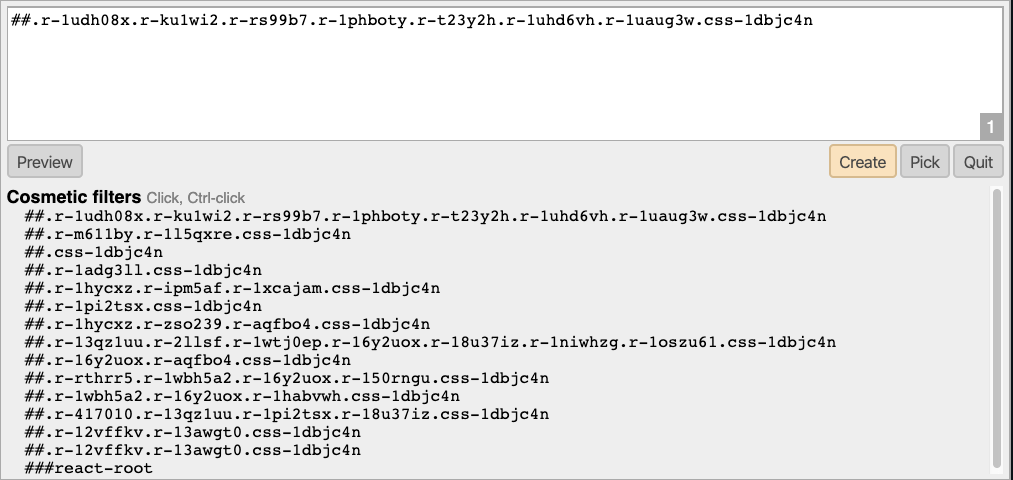Click the Preview button
The image size is (1013, 480).
pos(45,162)
